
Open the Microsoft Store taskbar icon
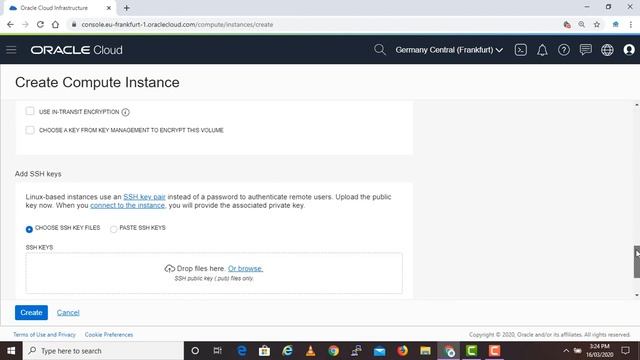tap(264, 351)
